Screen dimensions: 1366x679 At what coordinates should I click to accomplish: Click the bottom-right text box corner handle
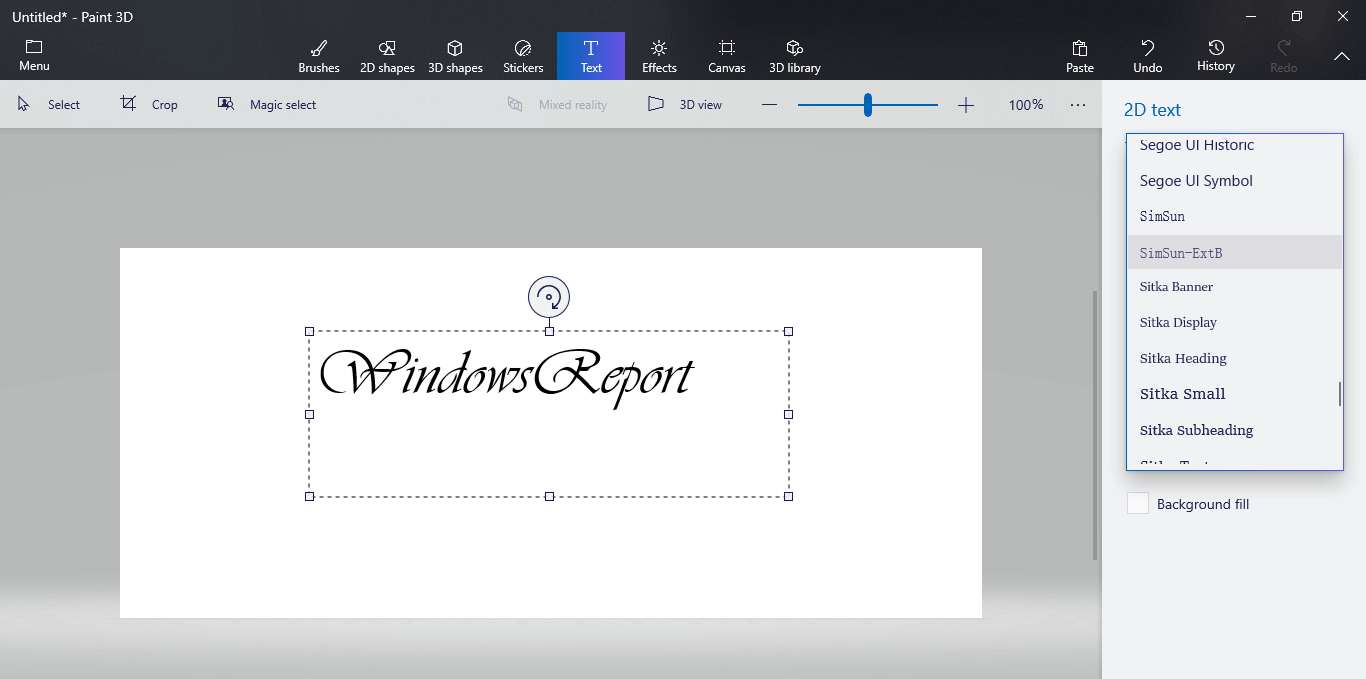788,496
